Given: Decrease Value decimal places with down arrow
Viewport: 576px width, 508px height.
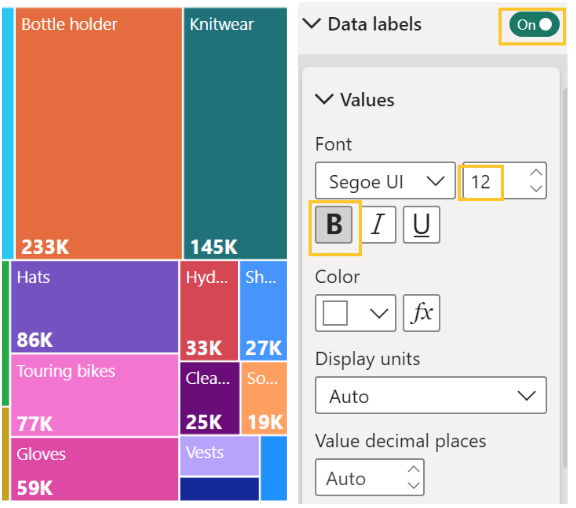Looking at the screenshot, I should [414, 486].
